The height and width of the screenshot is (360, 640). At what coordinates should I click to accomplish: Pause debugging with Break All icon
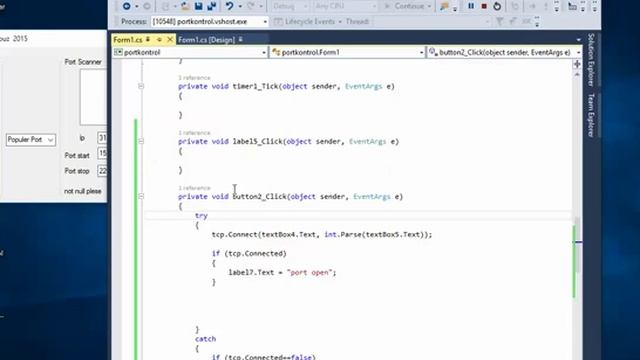click(471, 6)
